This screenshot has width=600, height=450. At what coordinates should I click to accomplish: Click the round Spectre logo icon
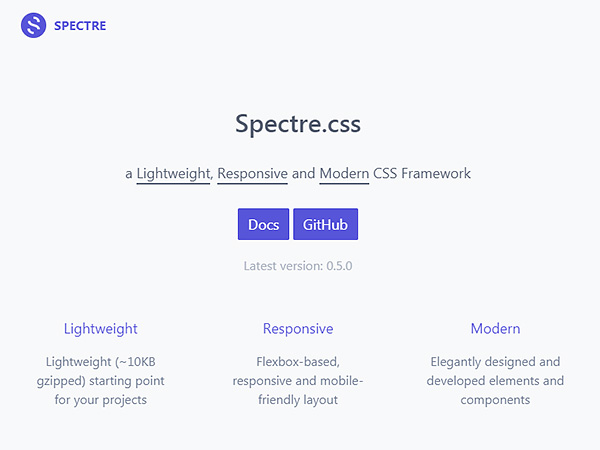point(33,26)
